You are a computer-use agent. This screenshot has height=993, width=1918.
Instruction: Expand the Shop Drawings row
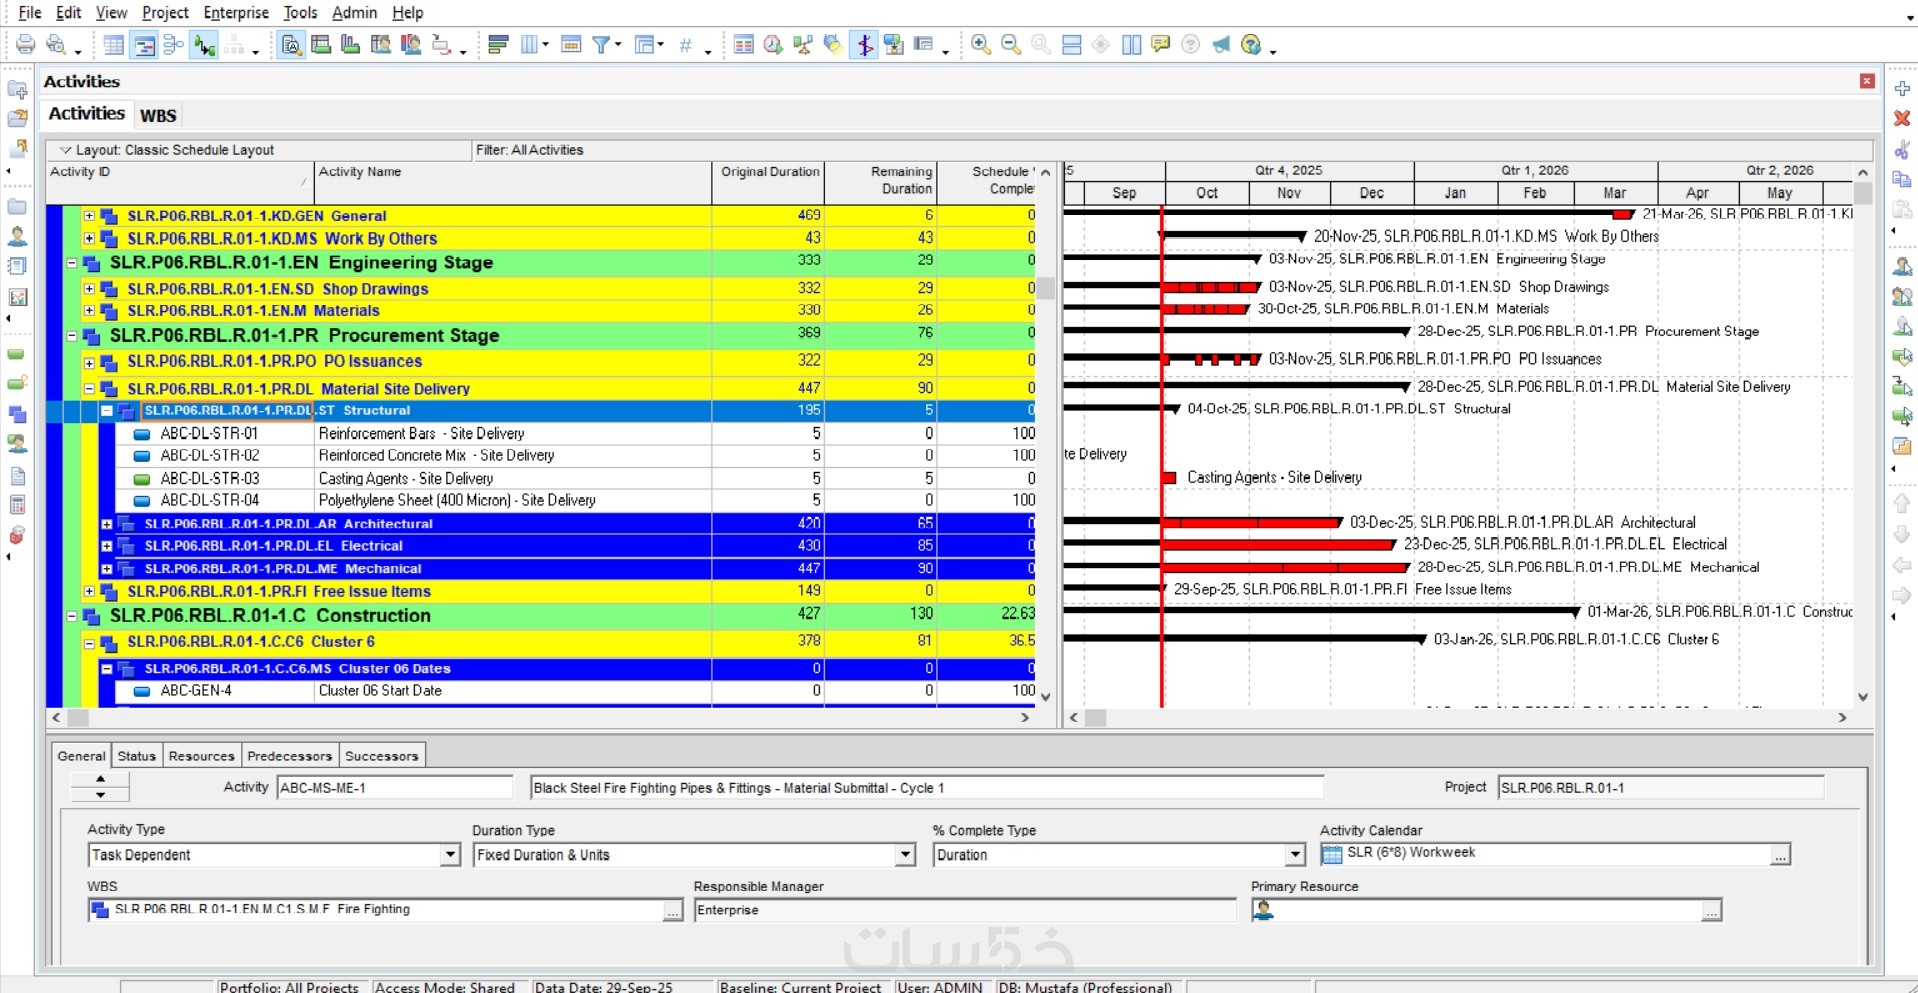pos(89,289)
